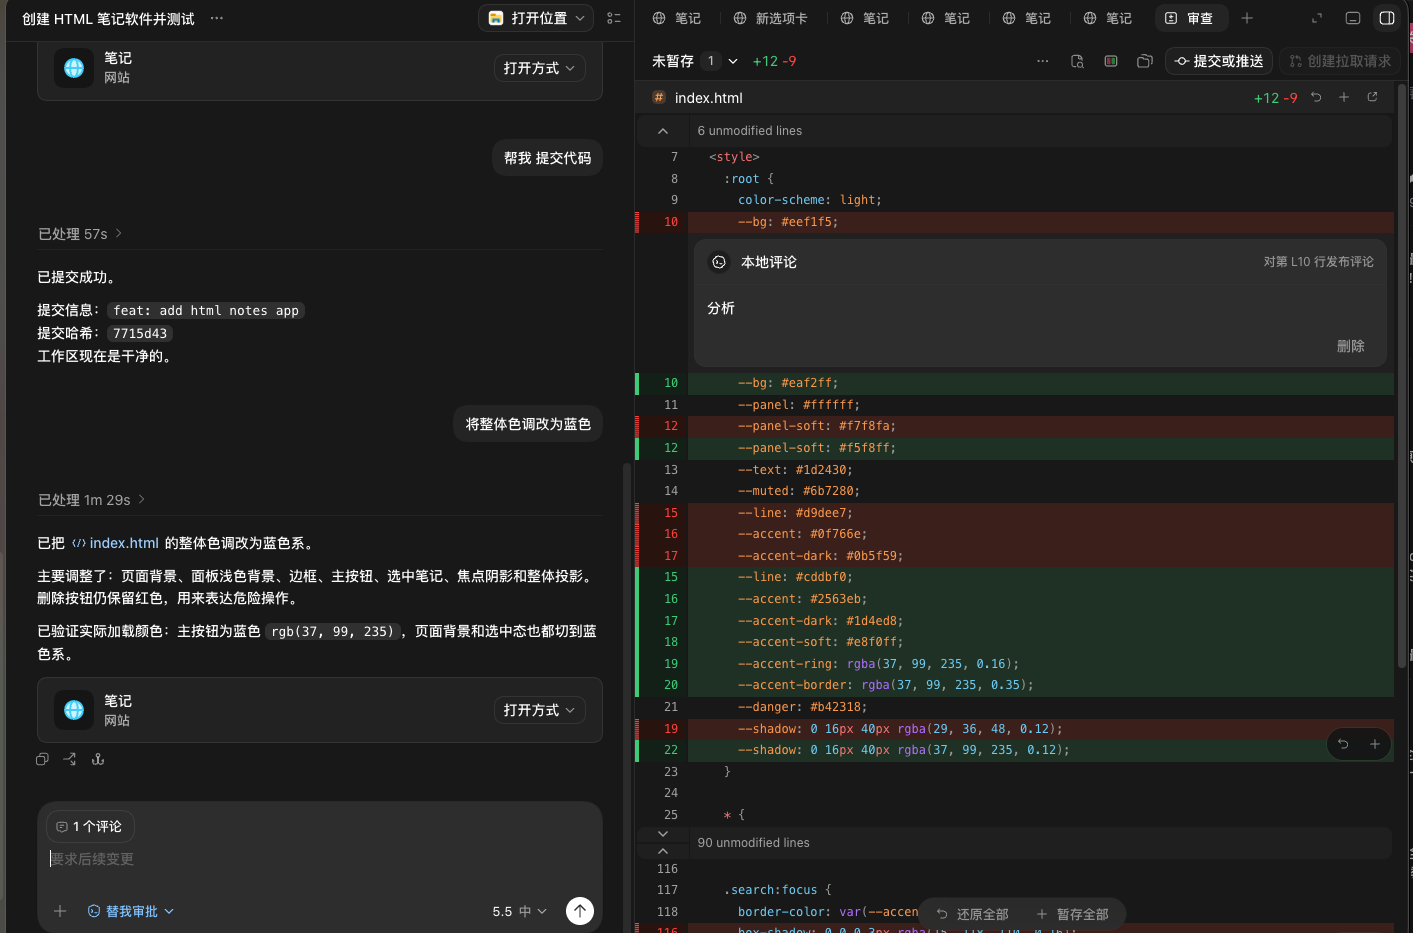This screenshot has width=1413, height=933.
Task: Stage index.html with the plus icon
Action: (1344, 97)
